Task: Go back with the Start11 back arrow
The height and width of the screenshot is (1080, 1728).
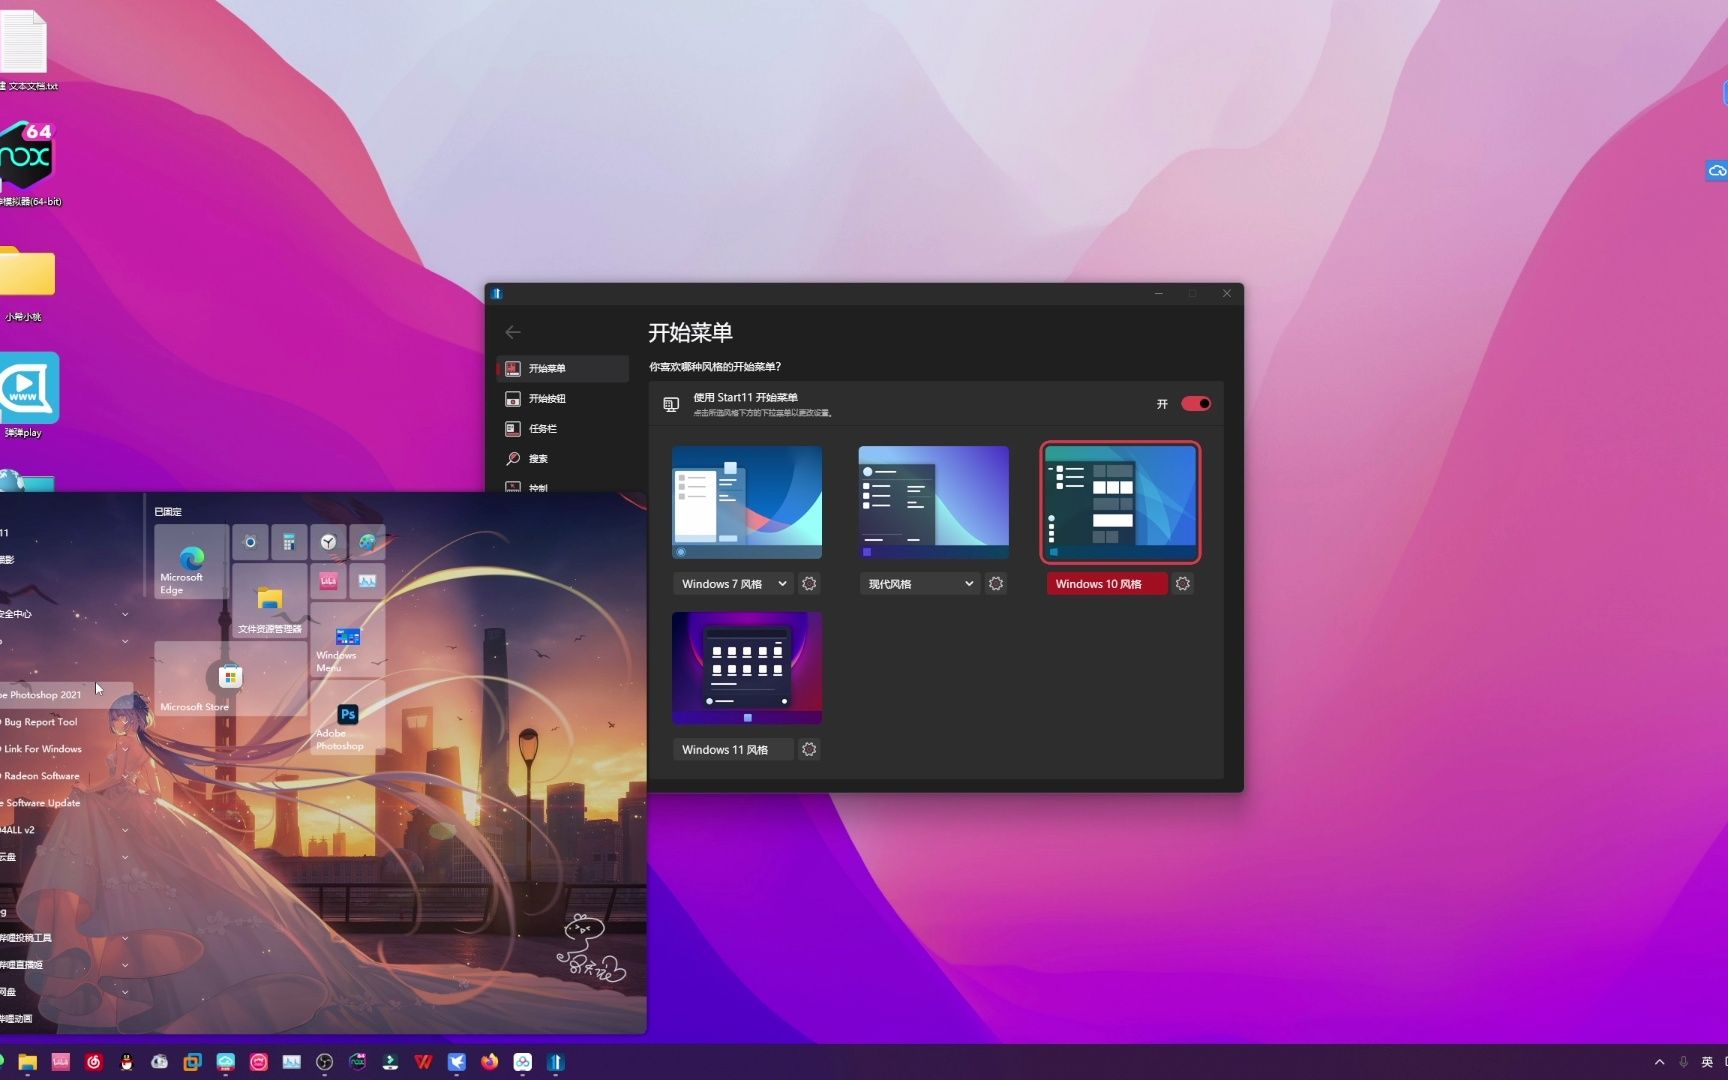Action: pyautogui.click(x=513, y=332)
